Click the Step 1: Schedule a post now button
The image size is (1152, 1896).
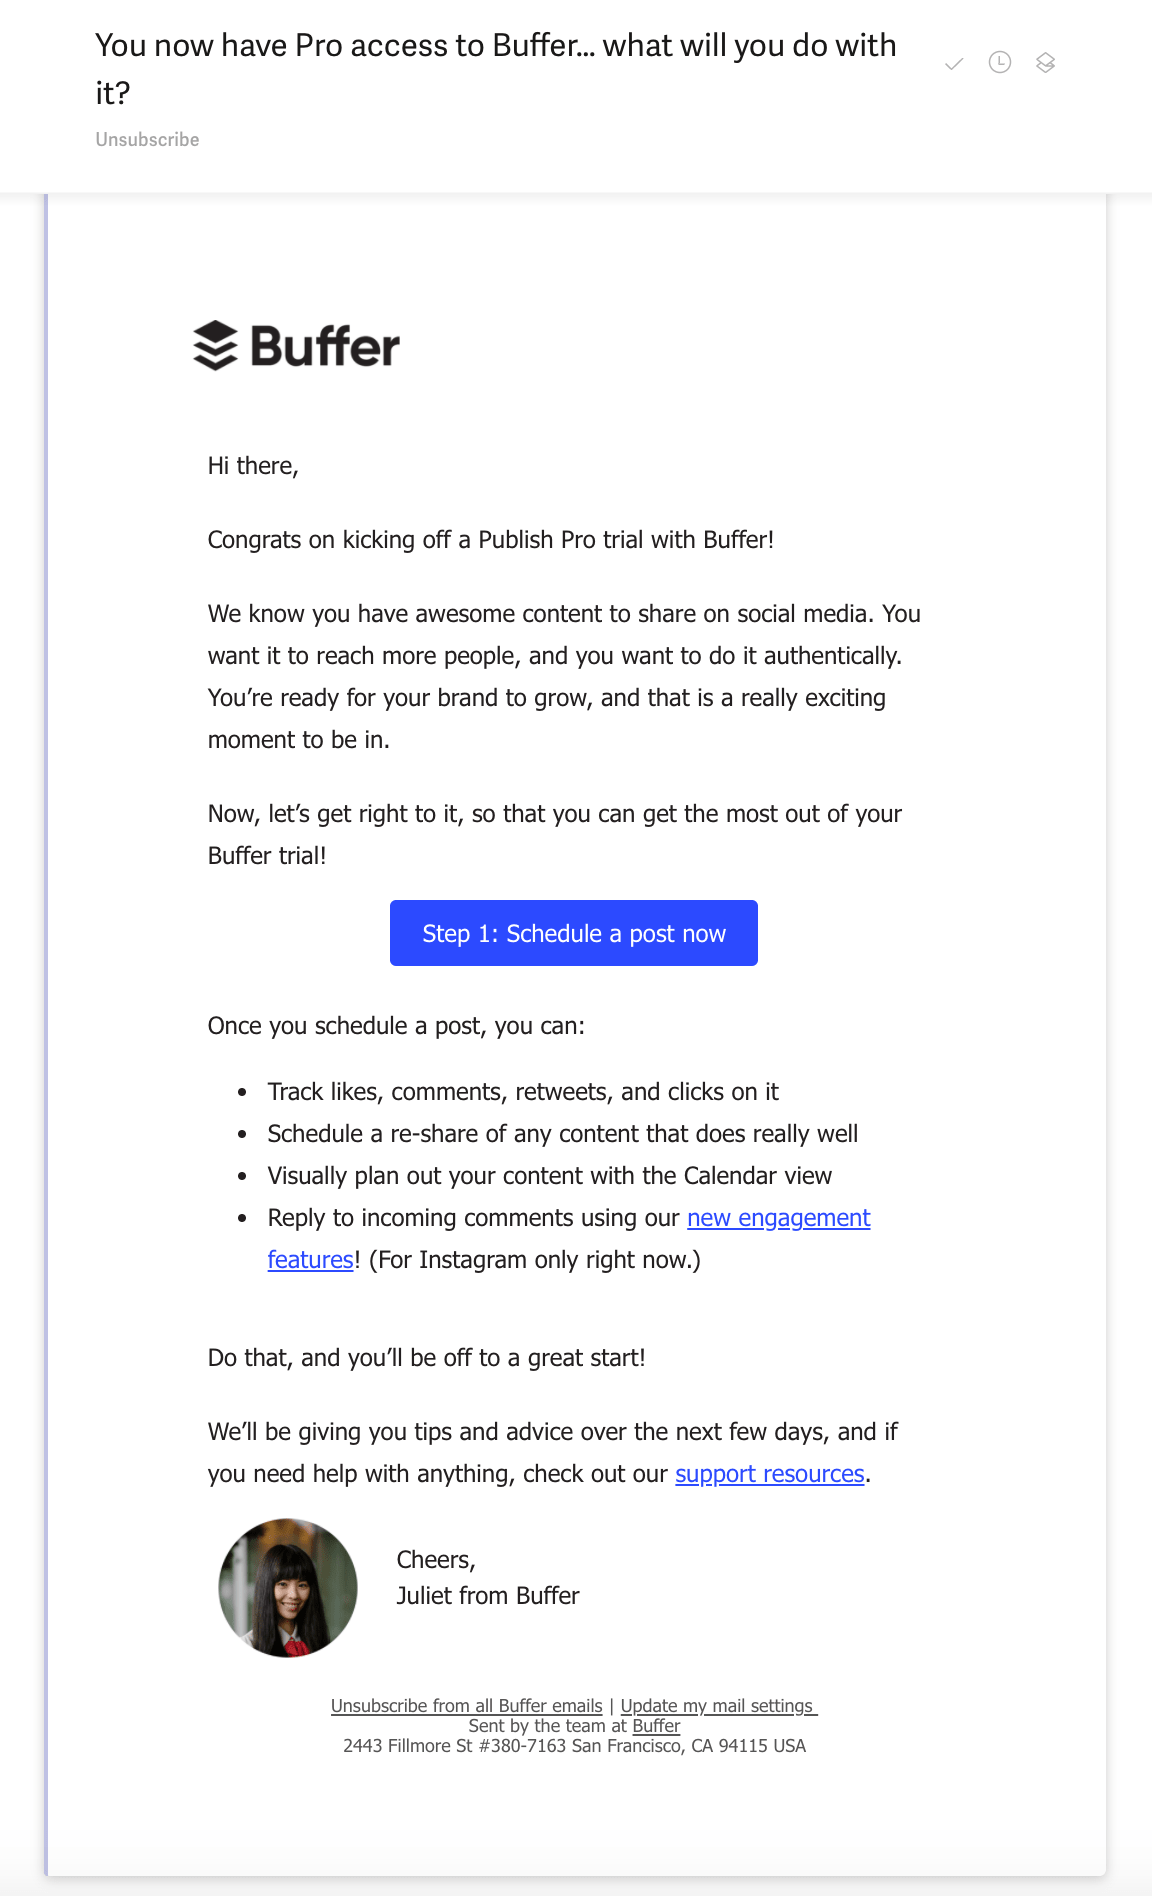point(574,933)
